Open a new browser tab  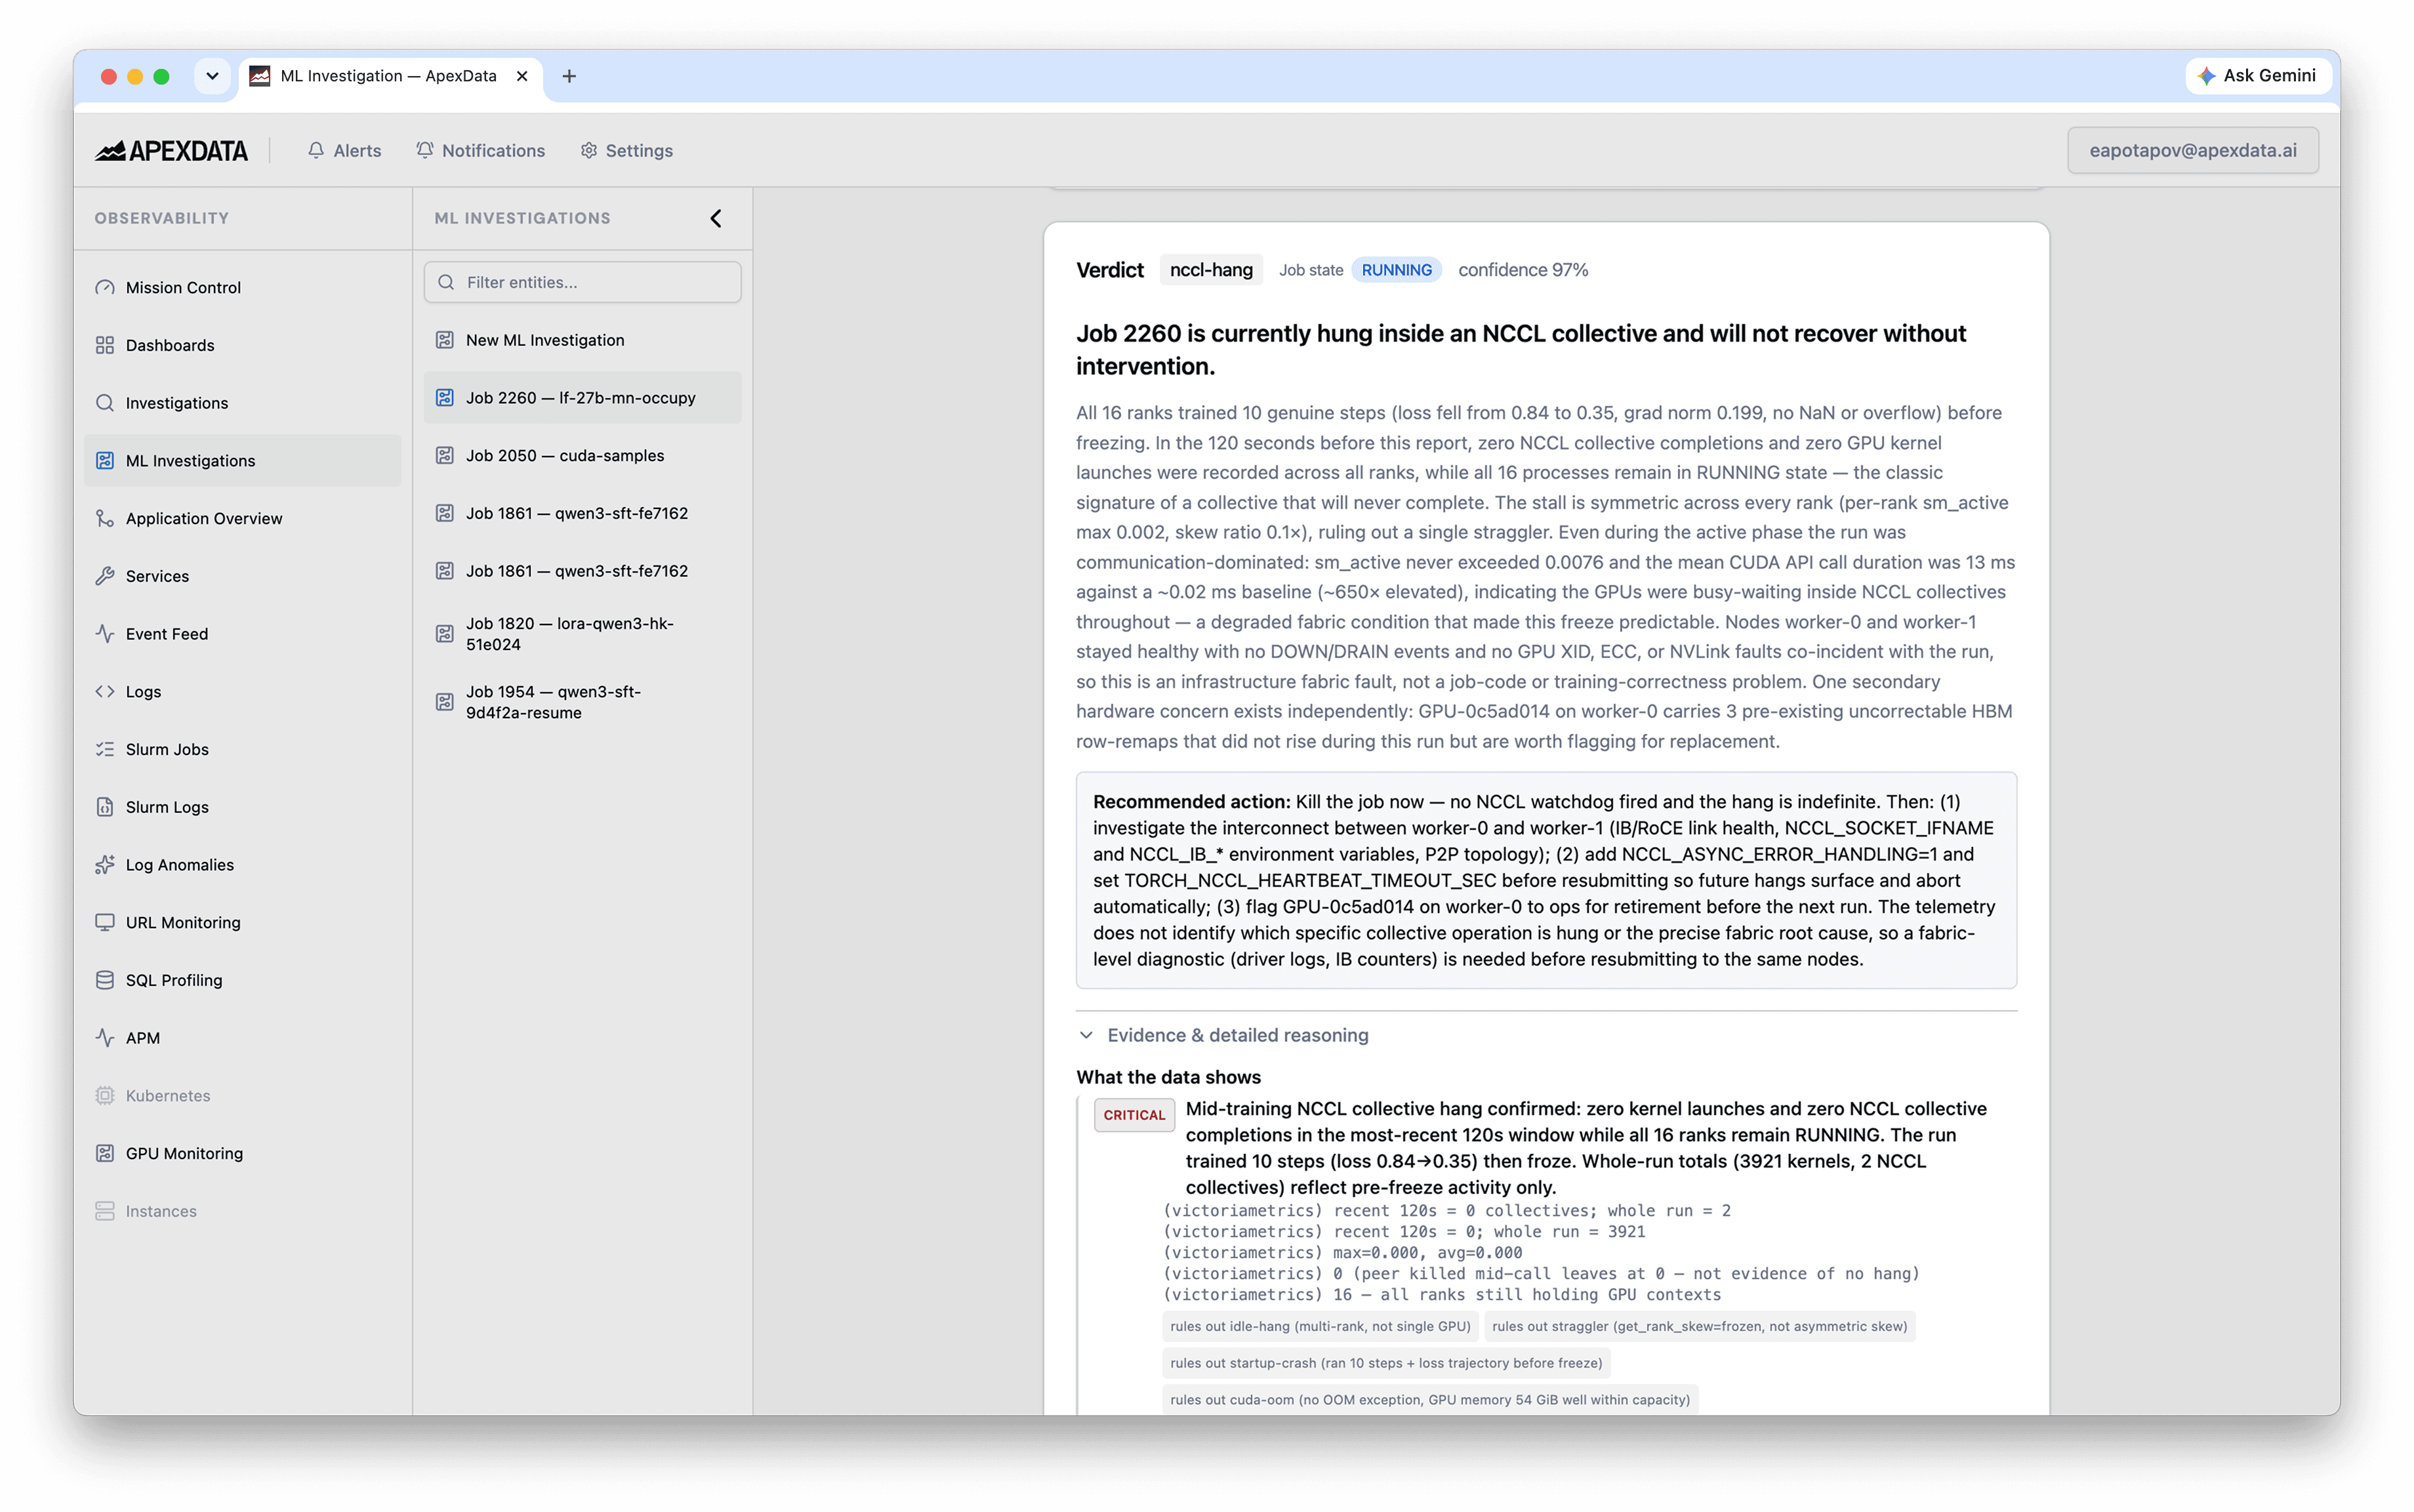(x=569, y=76)
